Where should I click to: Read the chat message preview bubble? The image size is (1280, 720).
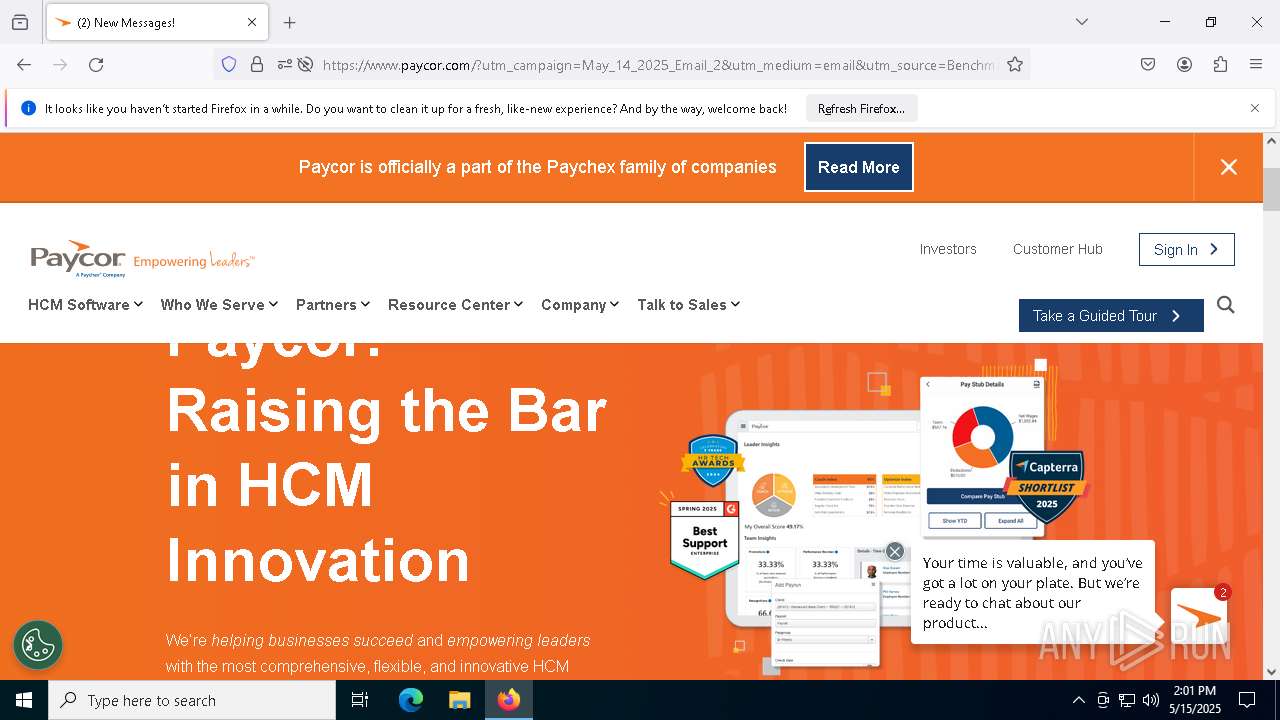point(1033,592)
